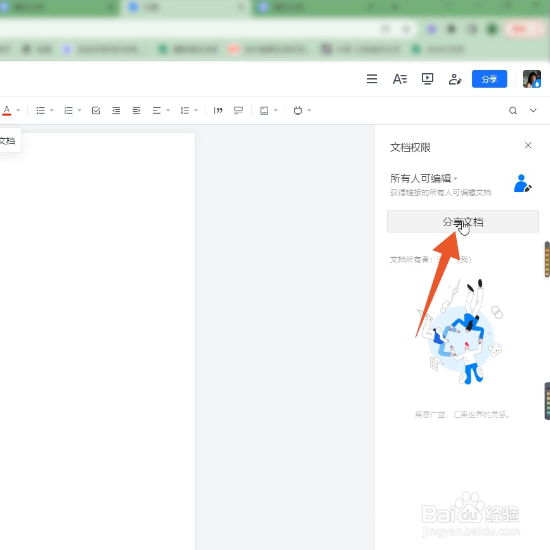This screenshot has height=550, width=550.
Task: Open the collaborator permissions icon in the header
Action: [x=455, y=79]
